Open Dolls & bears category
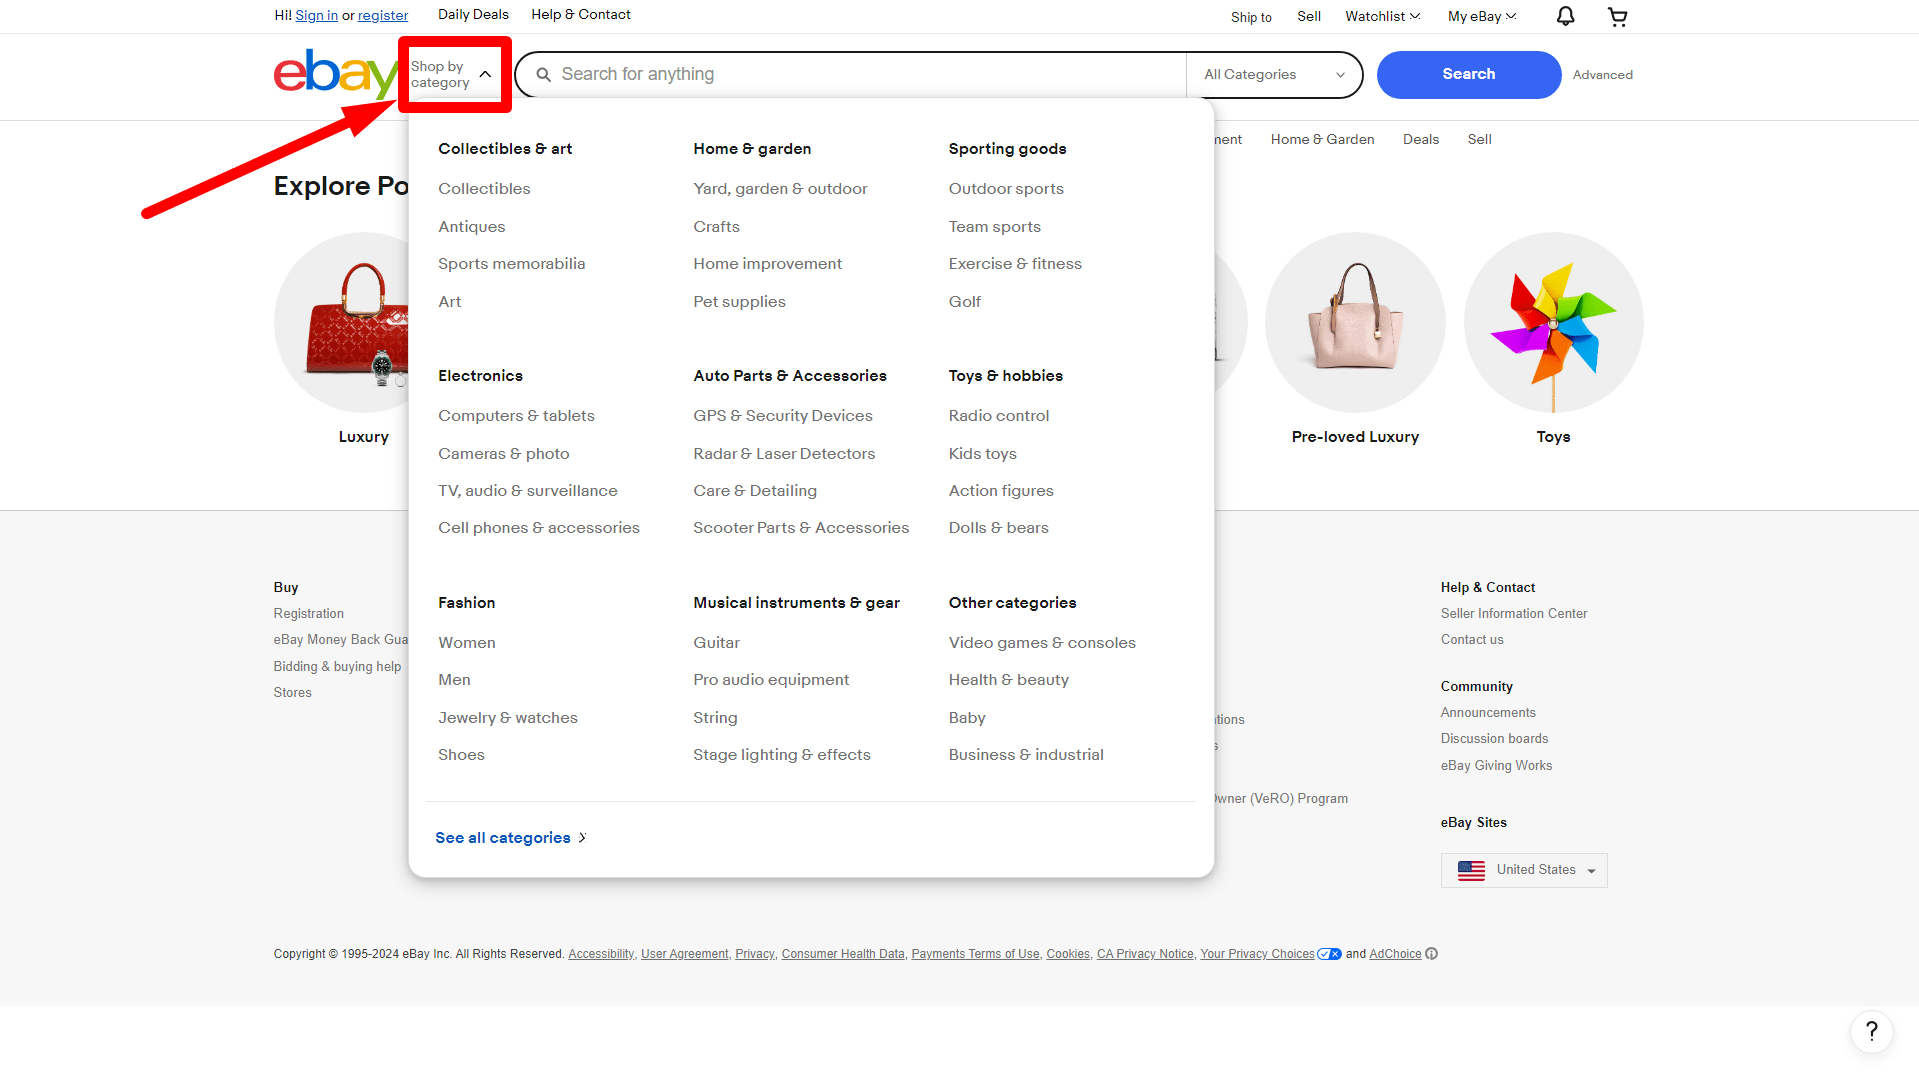Image resolution: width=1919 pixels, height=1079 pixels. pyautogui.click(x=998, y=528)
